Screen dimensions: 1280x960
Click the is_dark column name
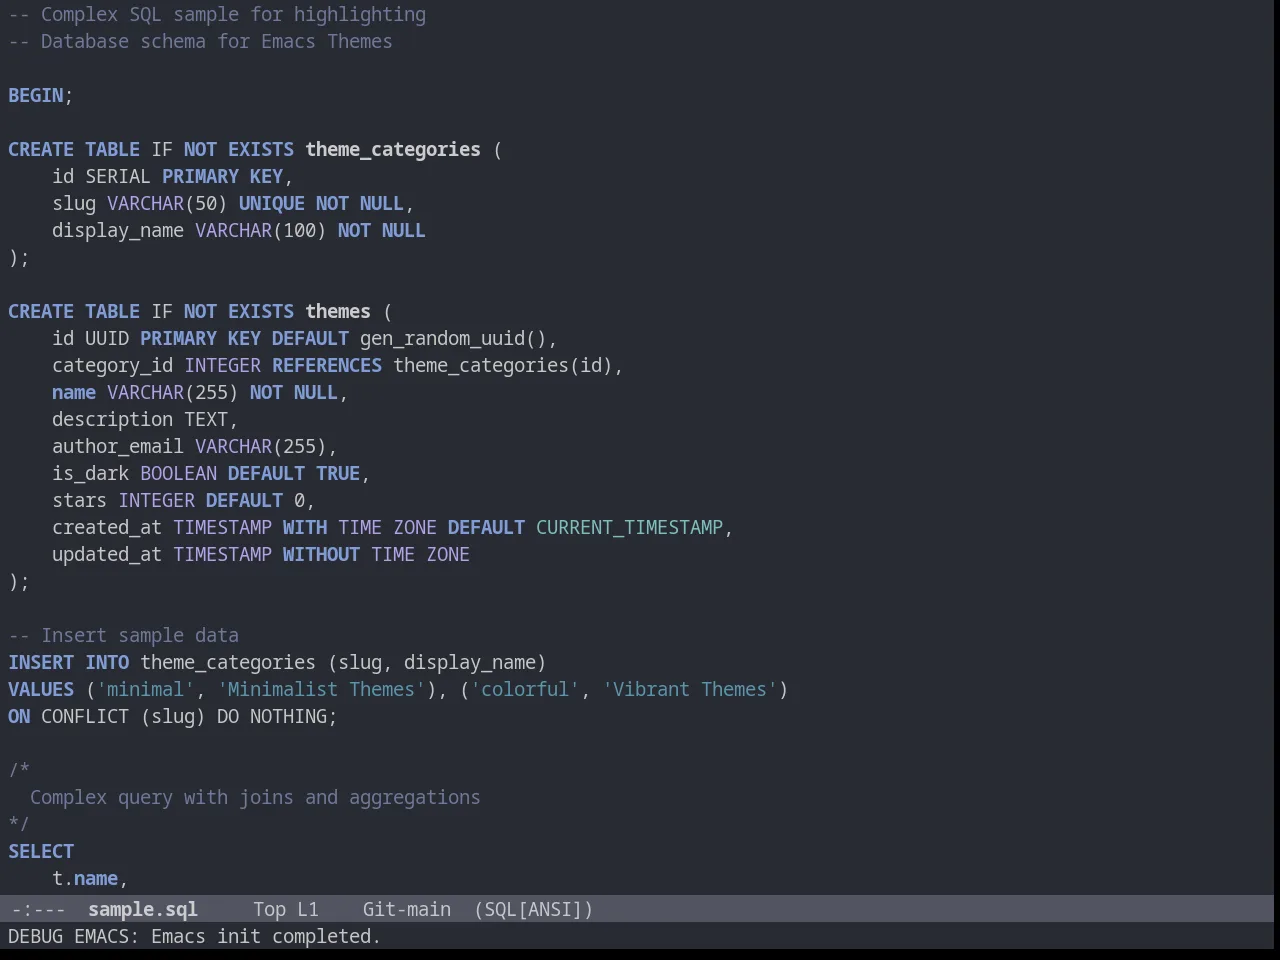tap(91, 473)
